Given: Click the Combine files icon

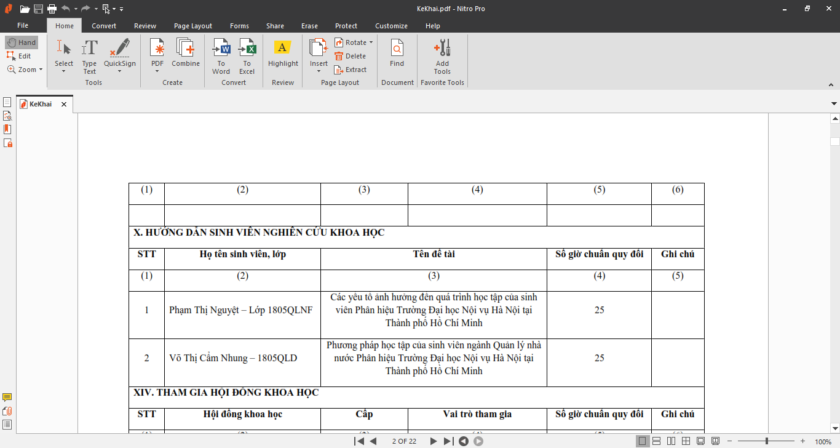Looking at the screenshot, I should point(186,52).
